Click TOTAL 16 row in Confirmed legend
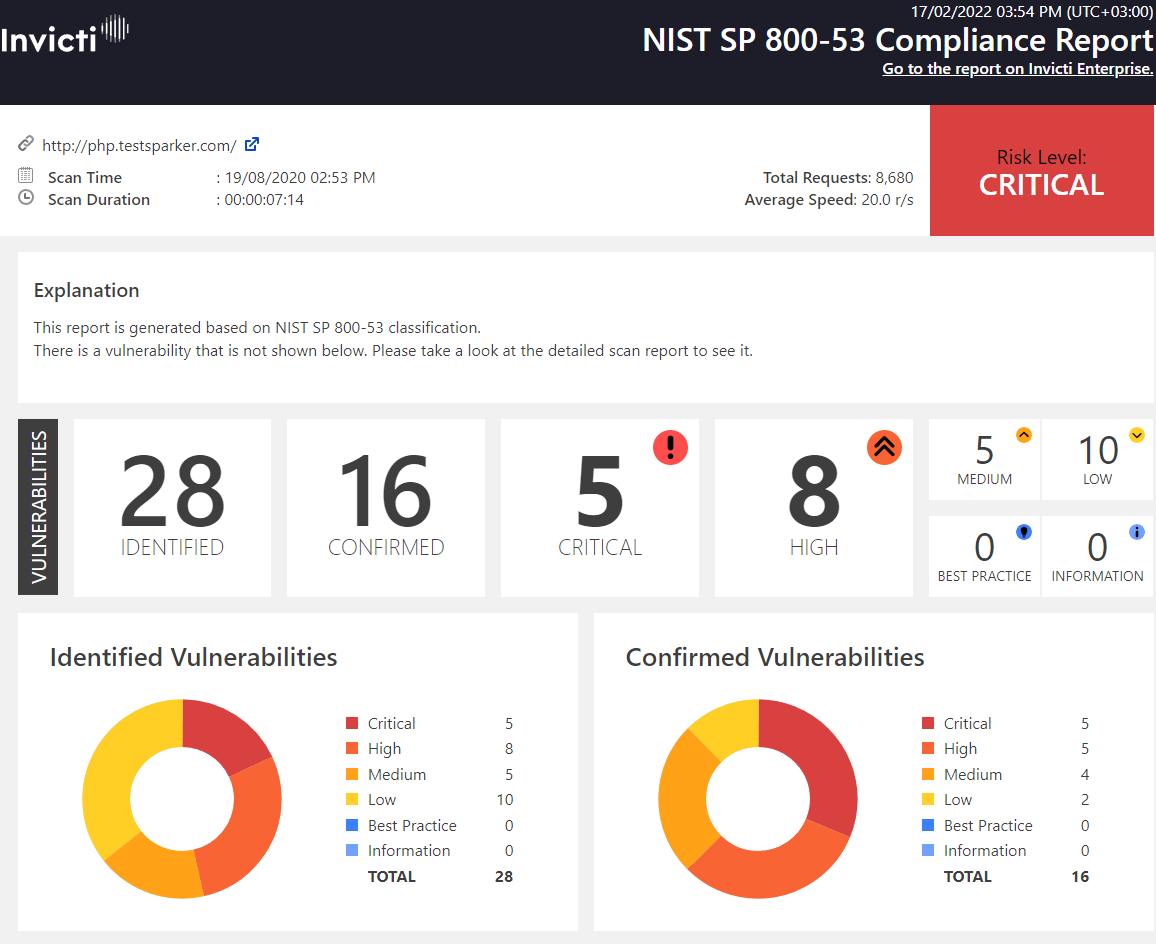The width and height of the screenshot is (1156, 944). tap(1016, 876)
